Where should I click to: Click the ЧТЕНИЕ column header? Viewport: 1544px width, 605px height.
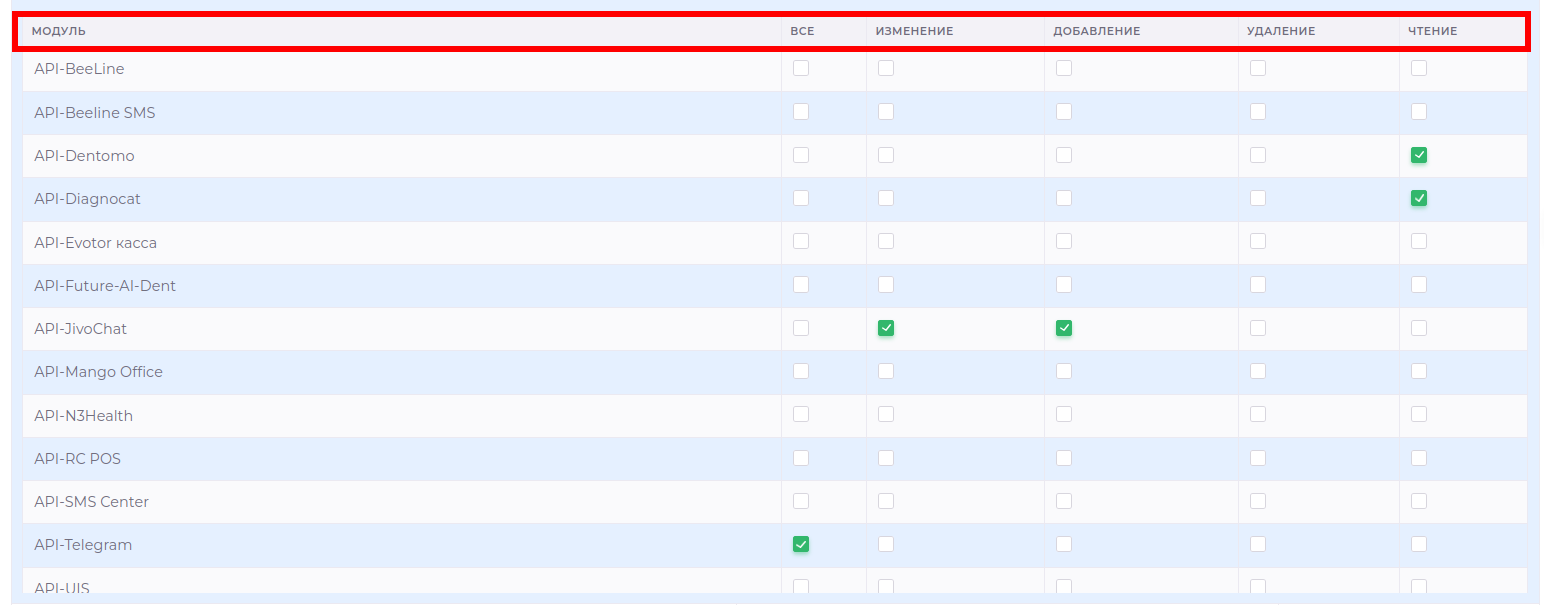point(1432,30)
